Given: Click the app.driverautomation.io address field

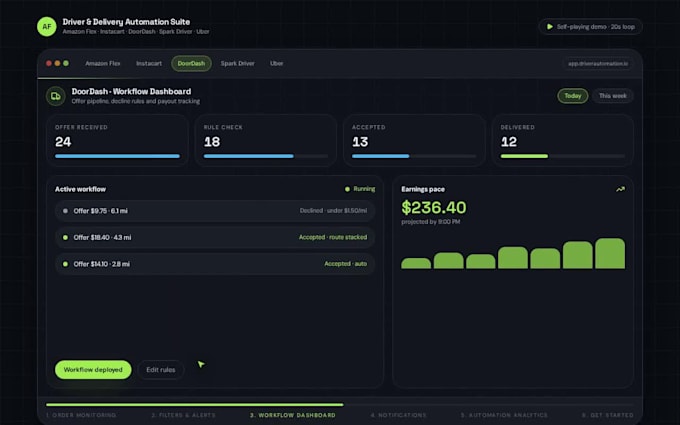Looking at the screenshot, I should pos(598,64).
